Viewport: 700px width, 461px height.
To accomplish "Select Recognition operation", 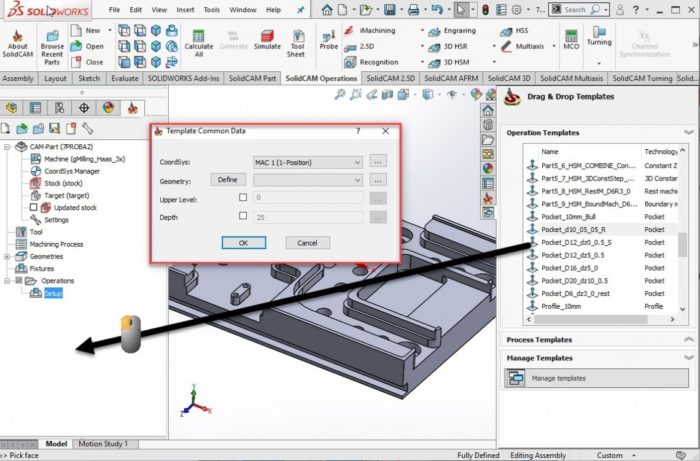I will pos(371,62).
